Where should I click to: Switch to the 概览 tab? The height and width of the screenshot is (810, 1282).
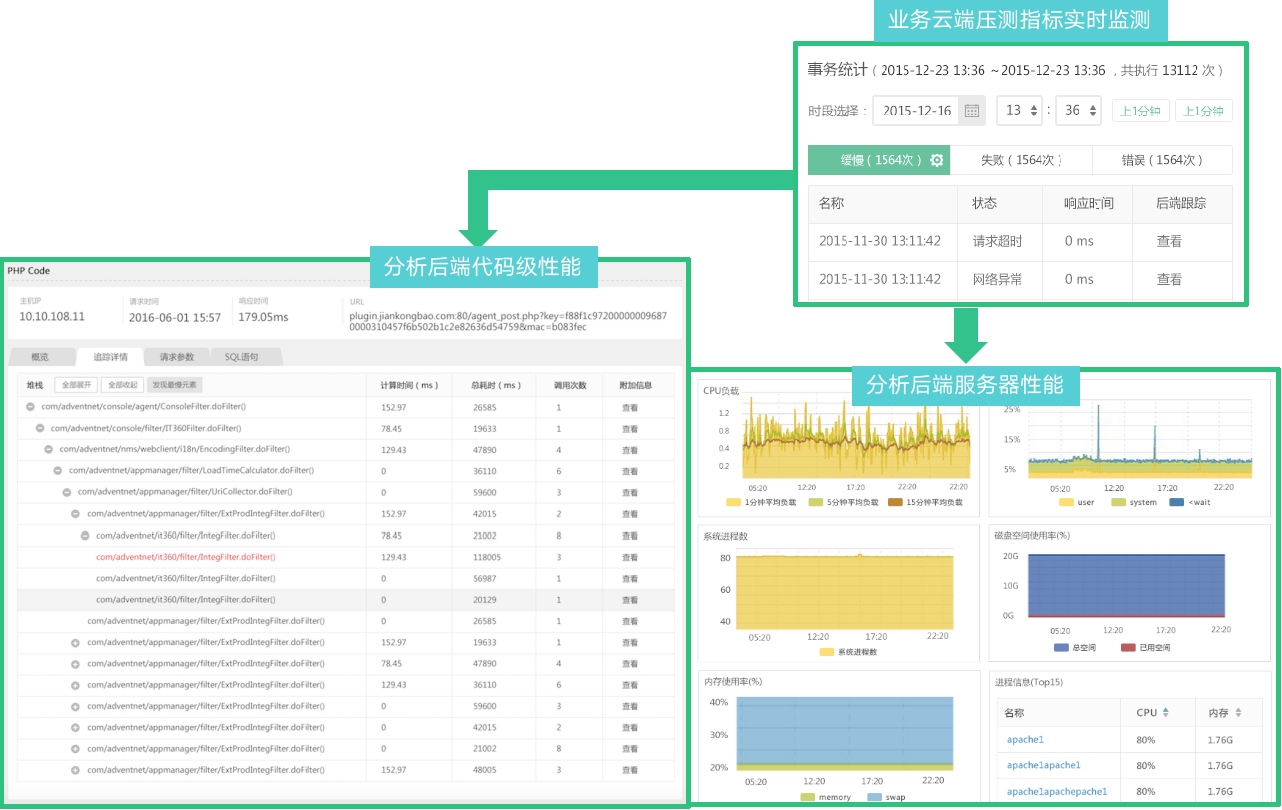pos(40,356)
